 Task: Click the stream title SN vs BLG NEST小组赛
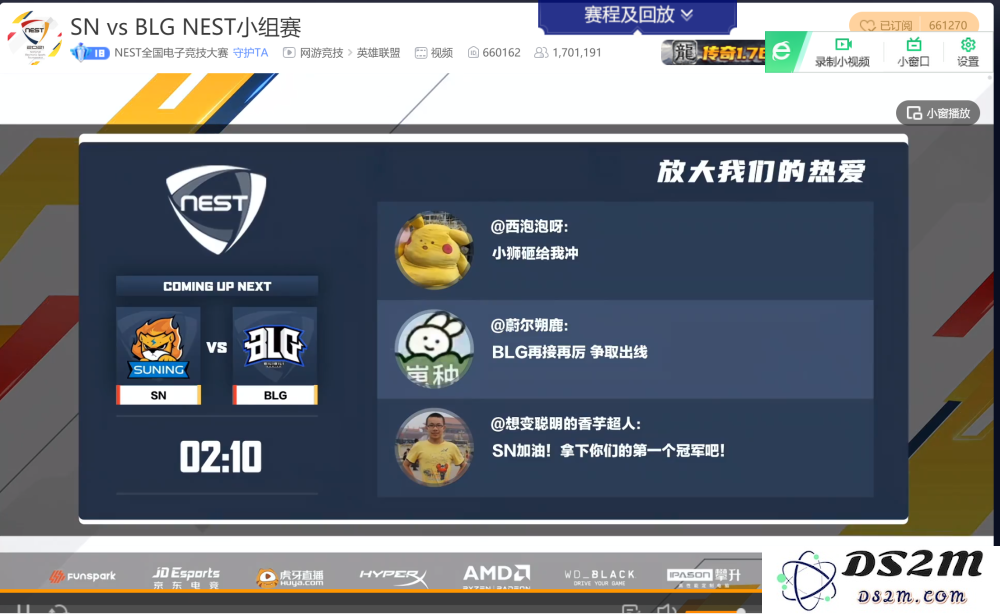tap(186, 27)
